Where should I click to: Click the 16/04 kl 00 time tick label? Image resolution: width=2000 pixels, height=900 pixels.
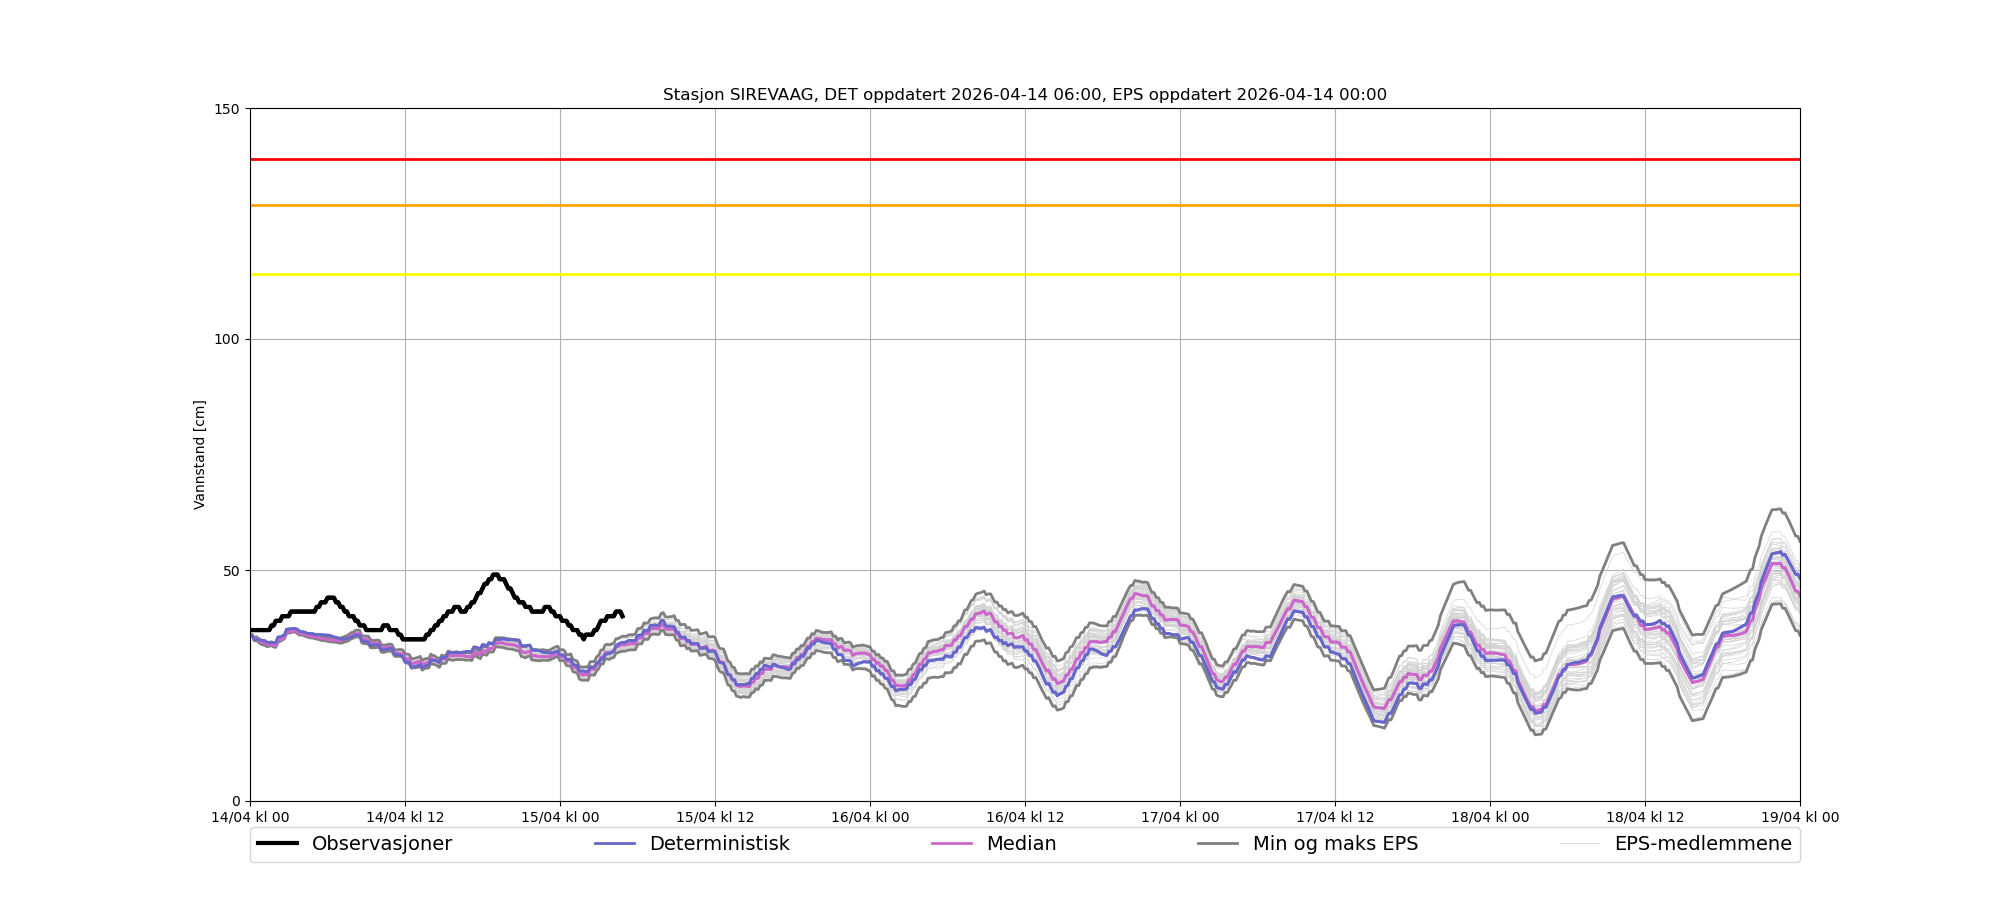tap(870, 818)
